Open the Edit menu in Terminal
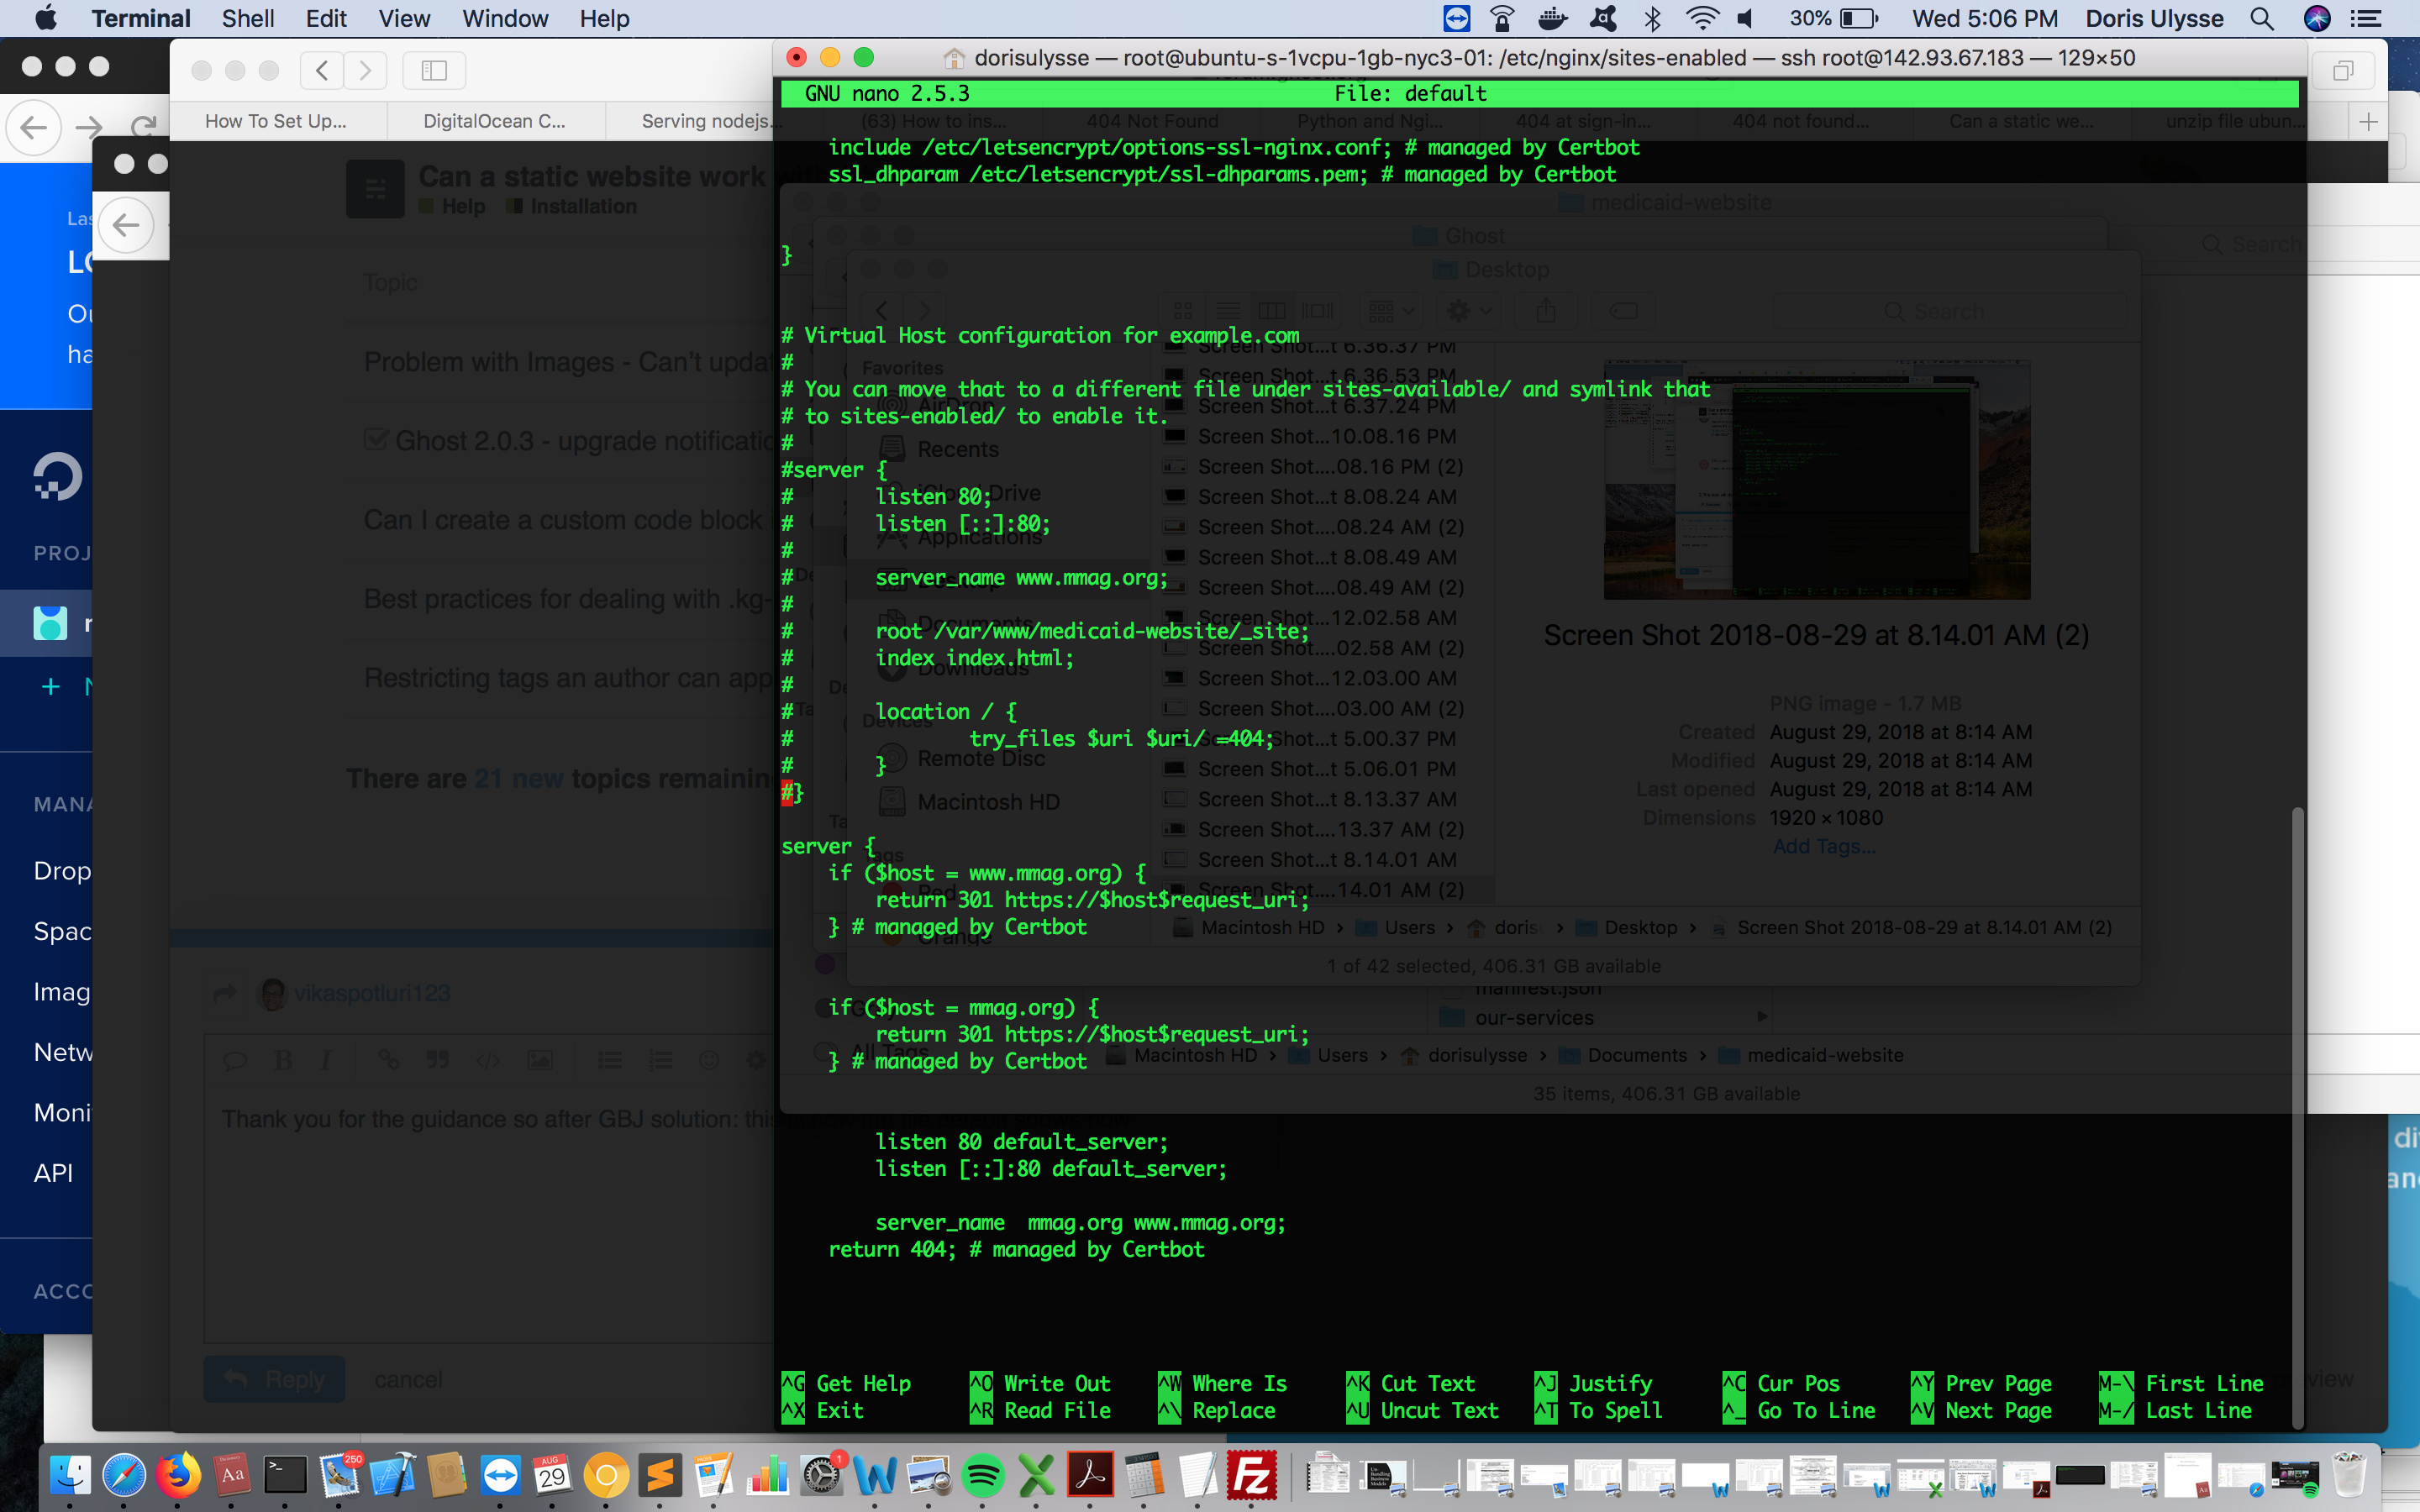 point(326,18)
